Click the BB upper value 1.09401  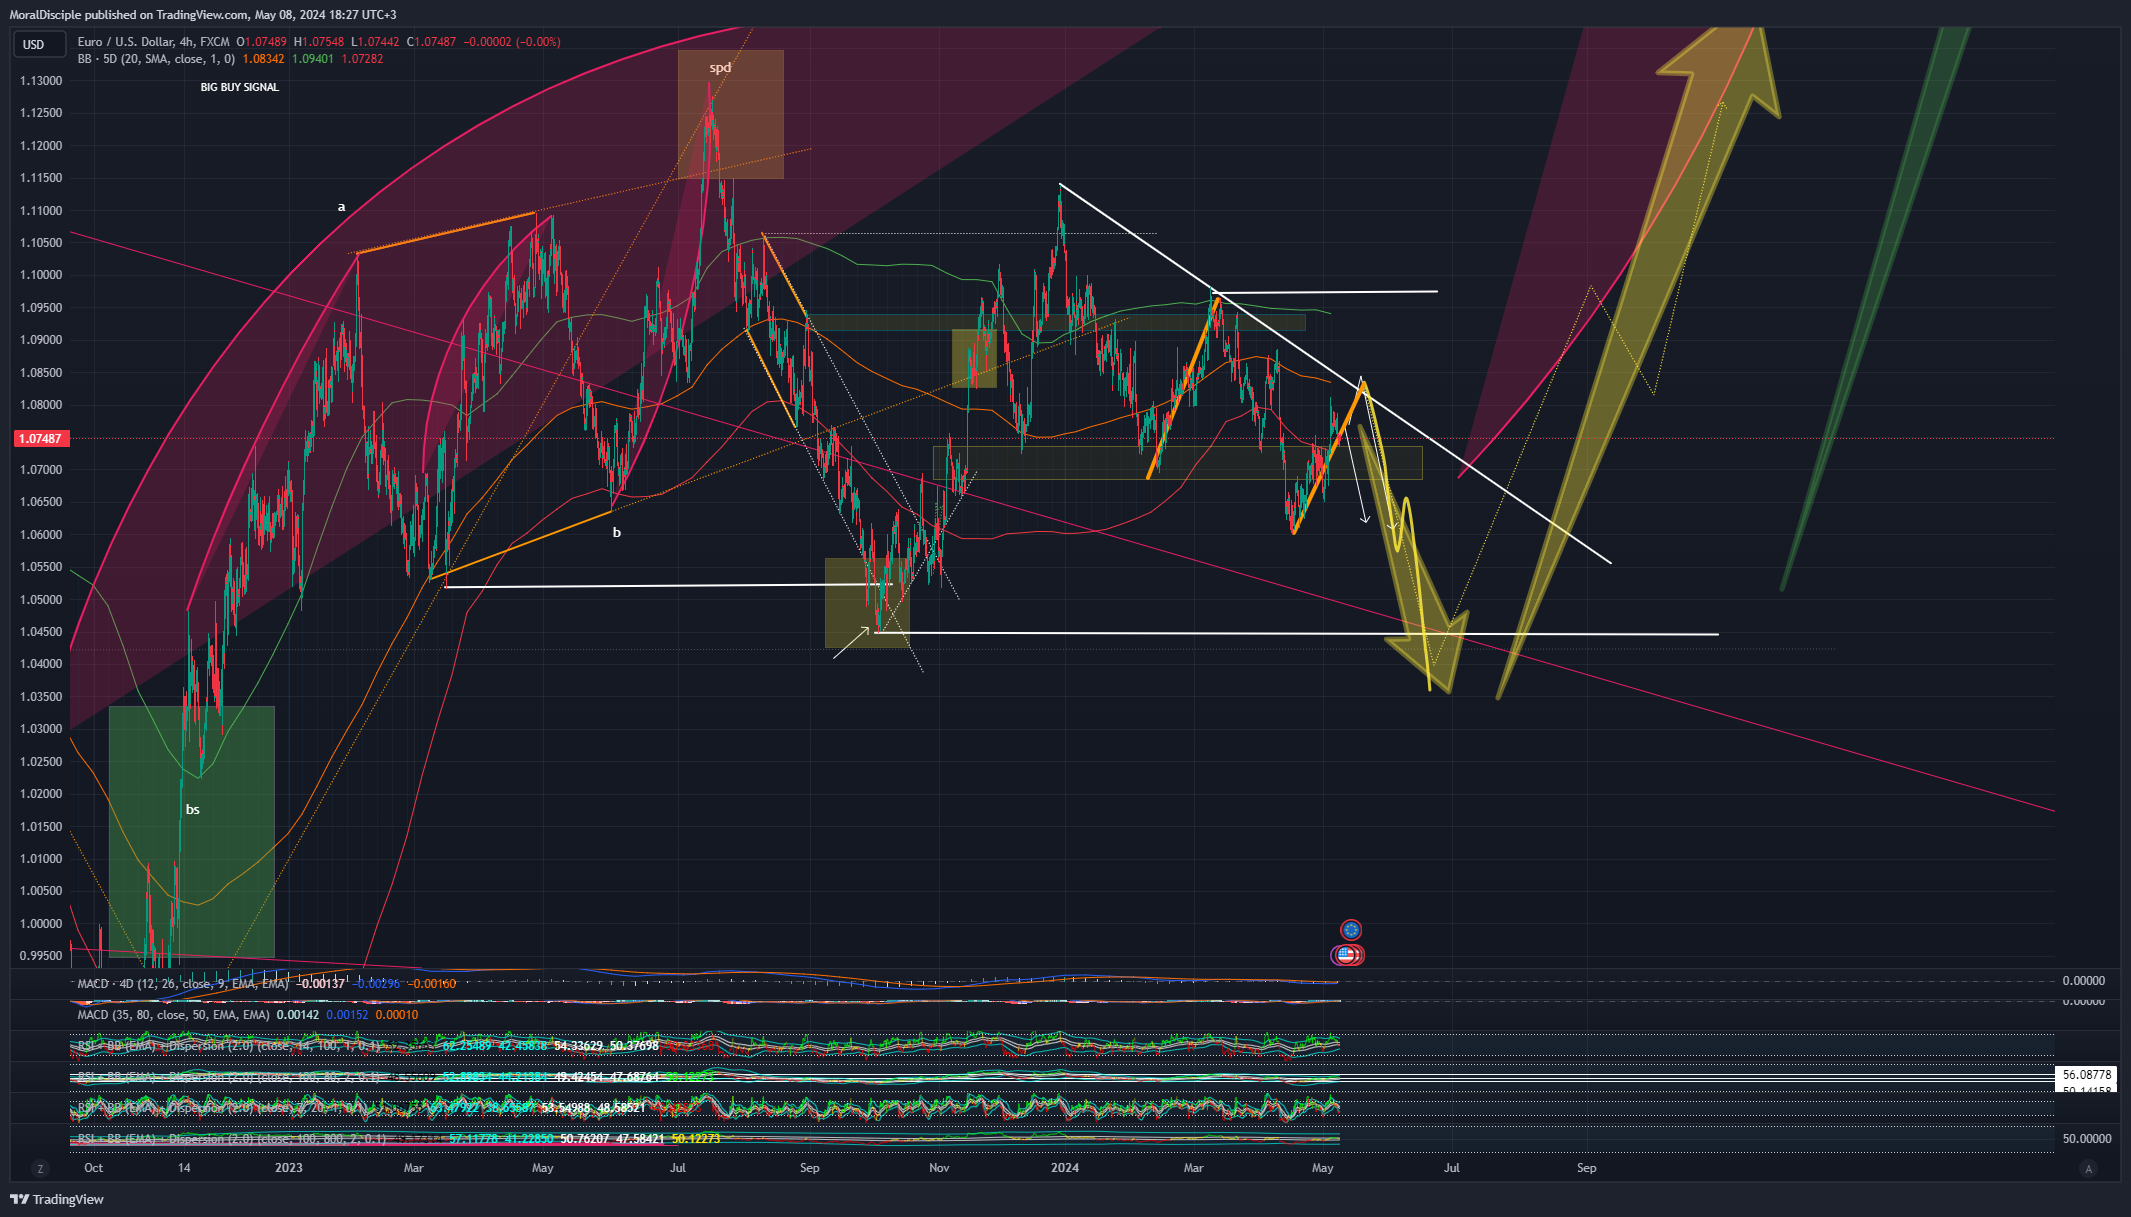(x=313, y=59)
